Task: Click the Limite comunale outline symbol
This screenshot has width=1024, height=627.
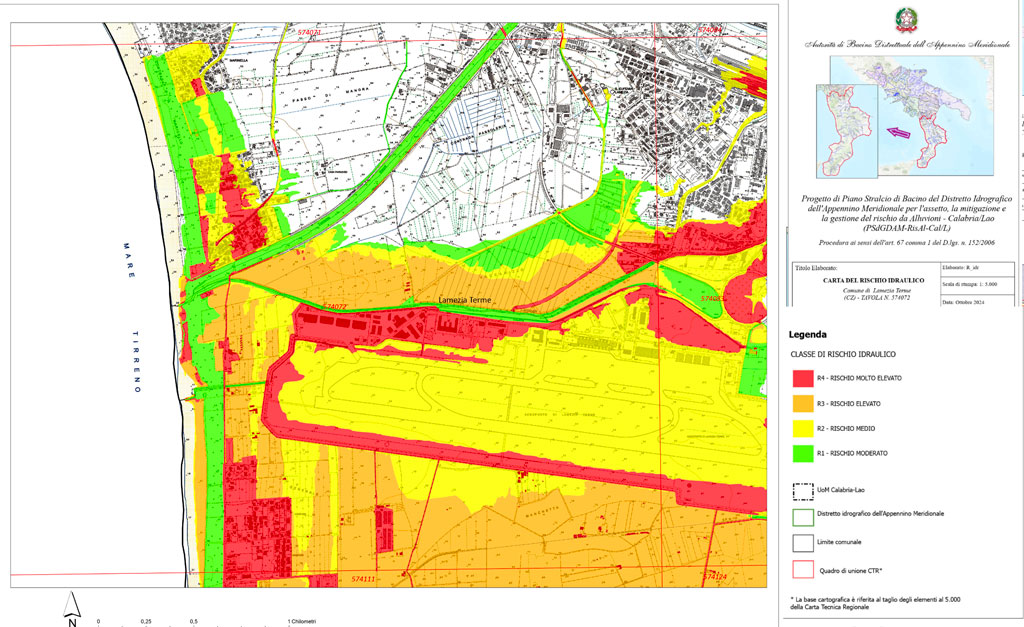Action: [x=802, y=542]
